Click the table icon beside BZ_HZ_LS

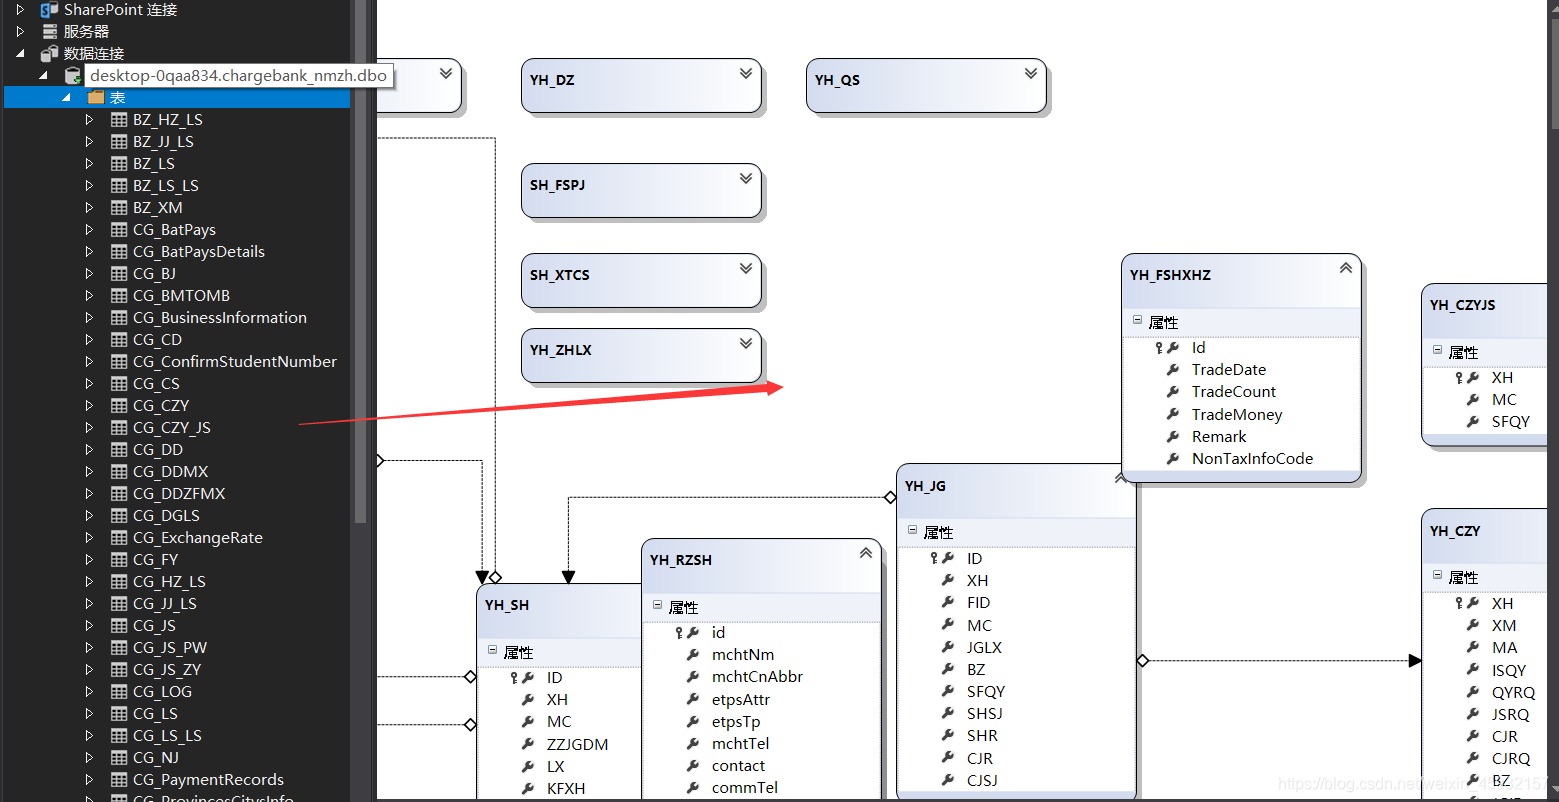coord(119,120)
